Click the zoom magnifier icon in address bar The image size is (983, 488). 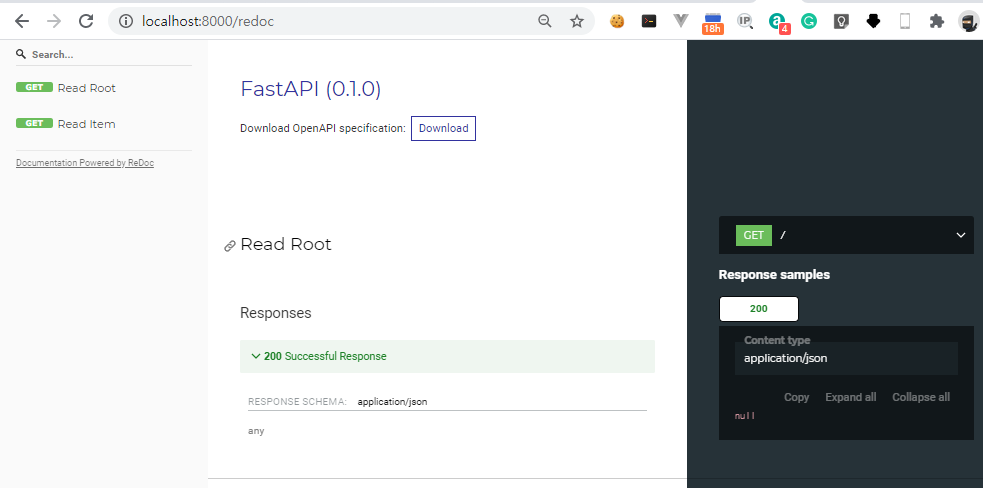(545, 21)
